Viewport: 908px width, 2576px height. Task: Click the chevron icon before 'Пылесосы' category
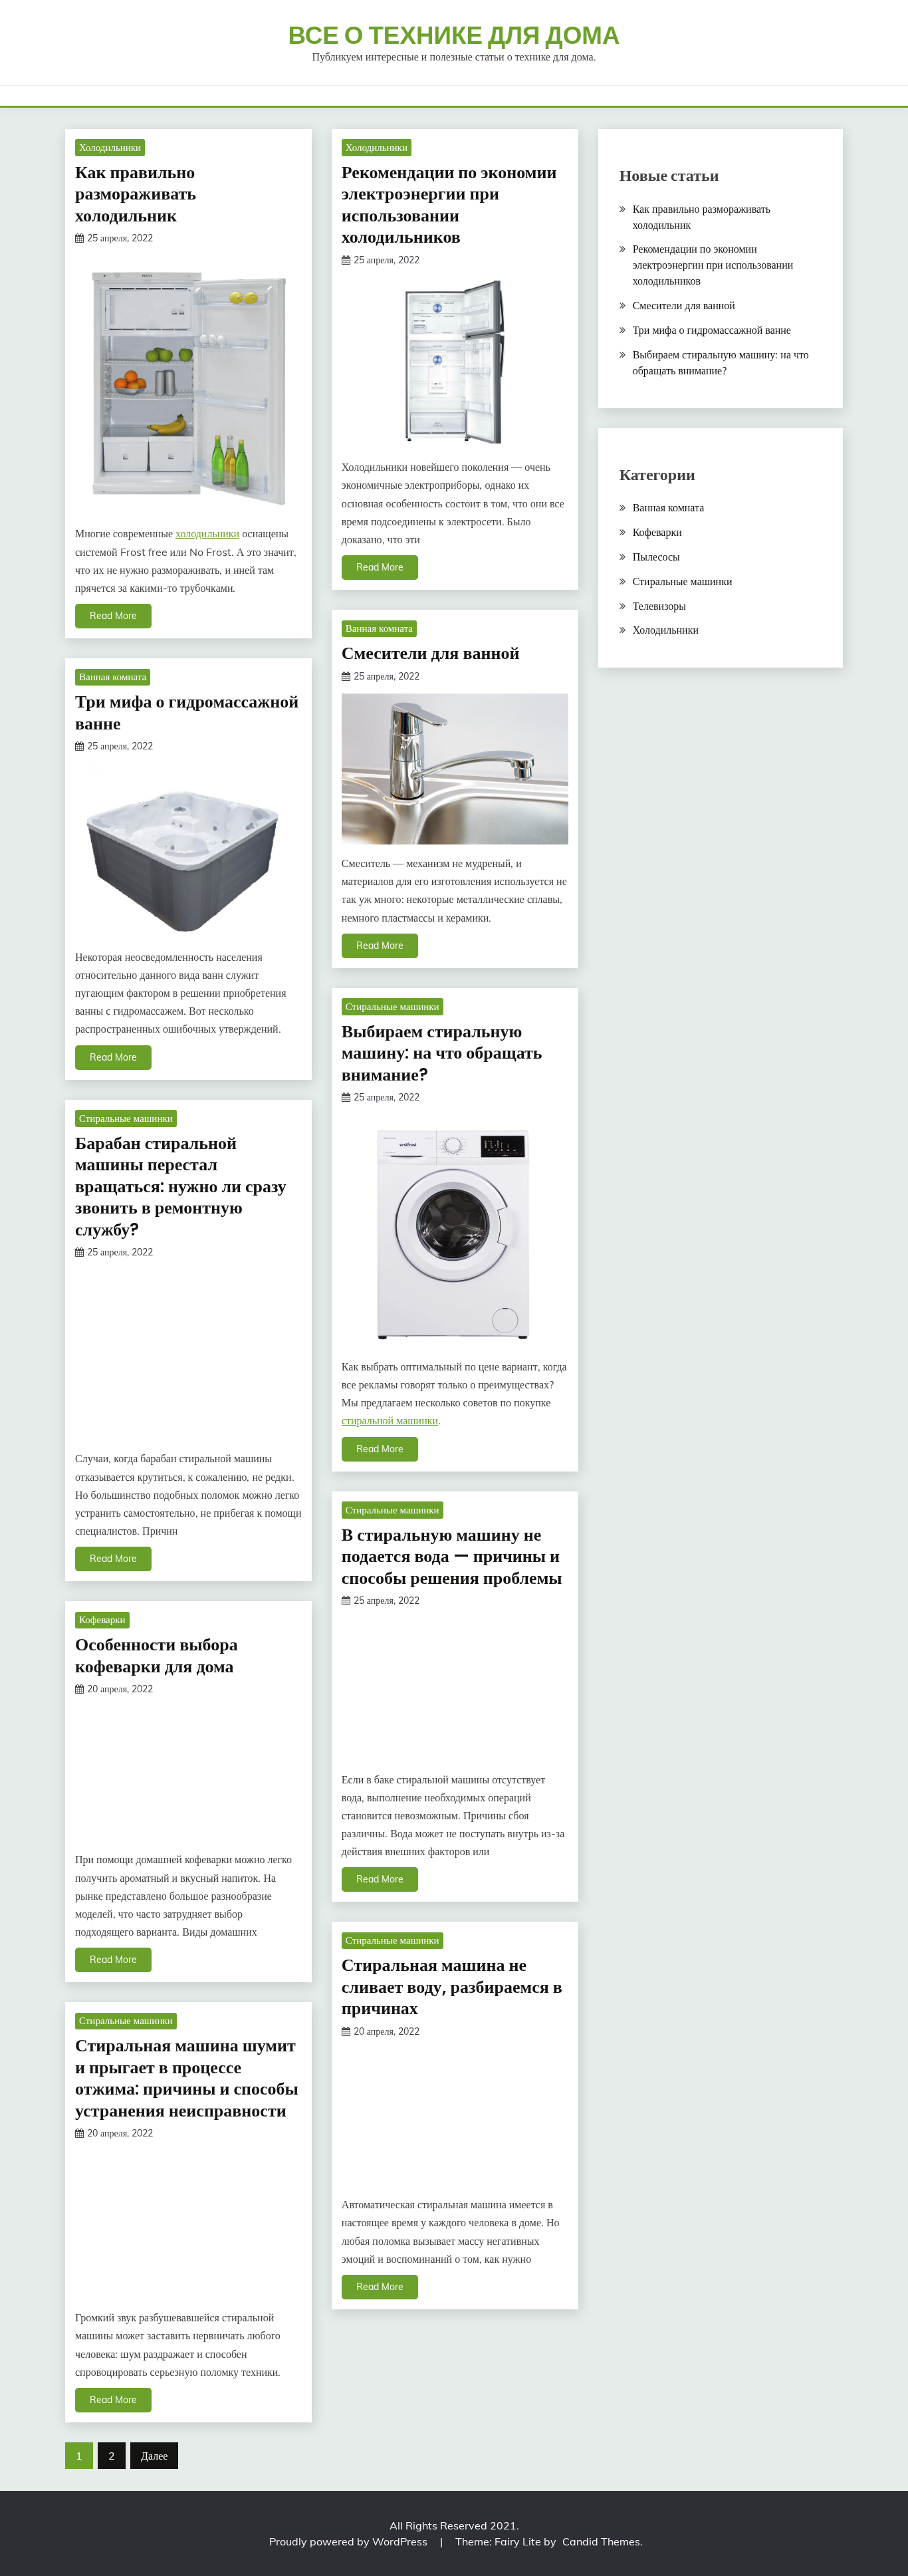click(622, 557)
